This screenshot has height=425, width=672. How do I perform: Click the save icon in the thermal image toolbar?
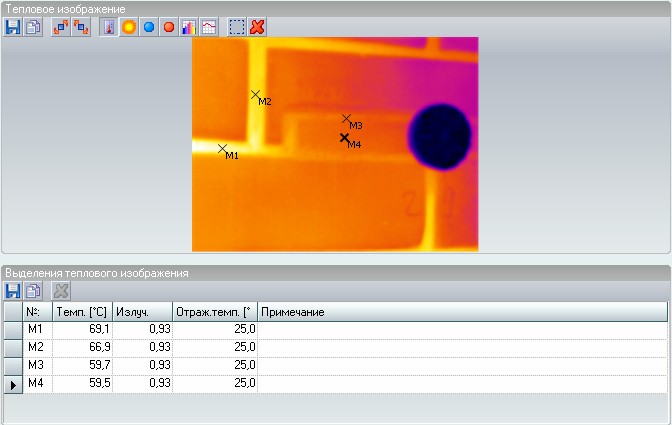[x=13, y=27]
